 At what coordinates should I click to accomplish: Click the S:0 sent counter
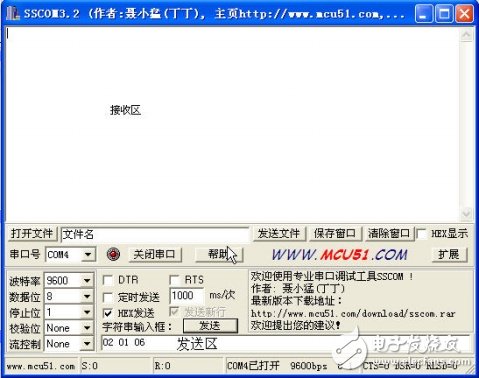point(90,366)
